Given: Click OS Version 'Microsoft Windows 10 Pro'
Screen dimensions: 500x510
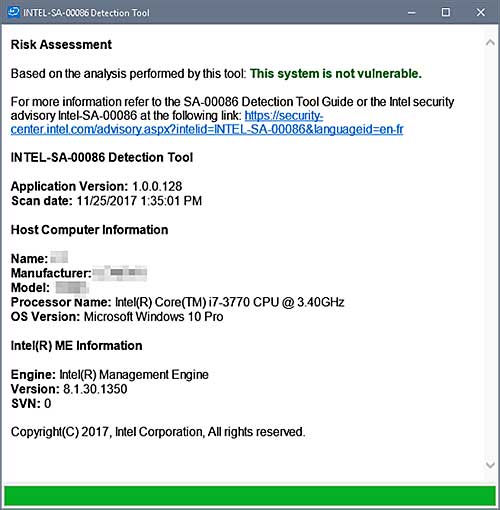Looking at the screenshot, I should coord(153,317).
